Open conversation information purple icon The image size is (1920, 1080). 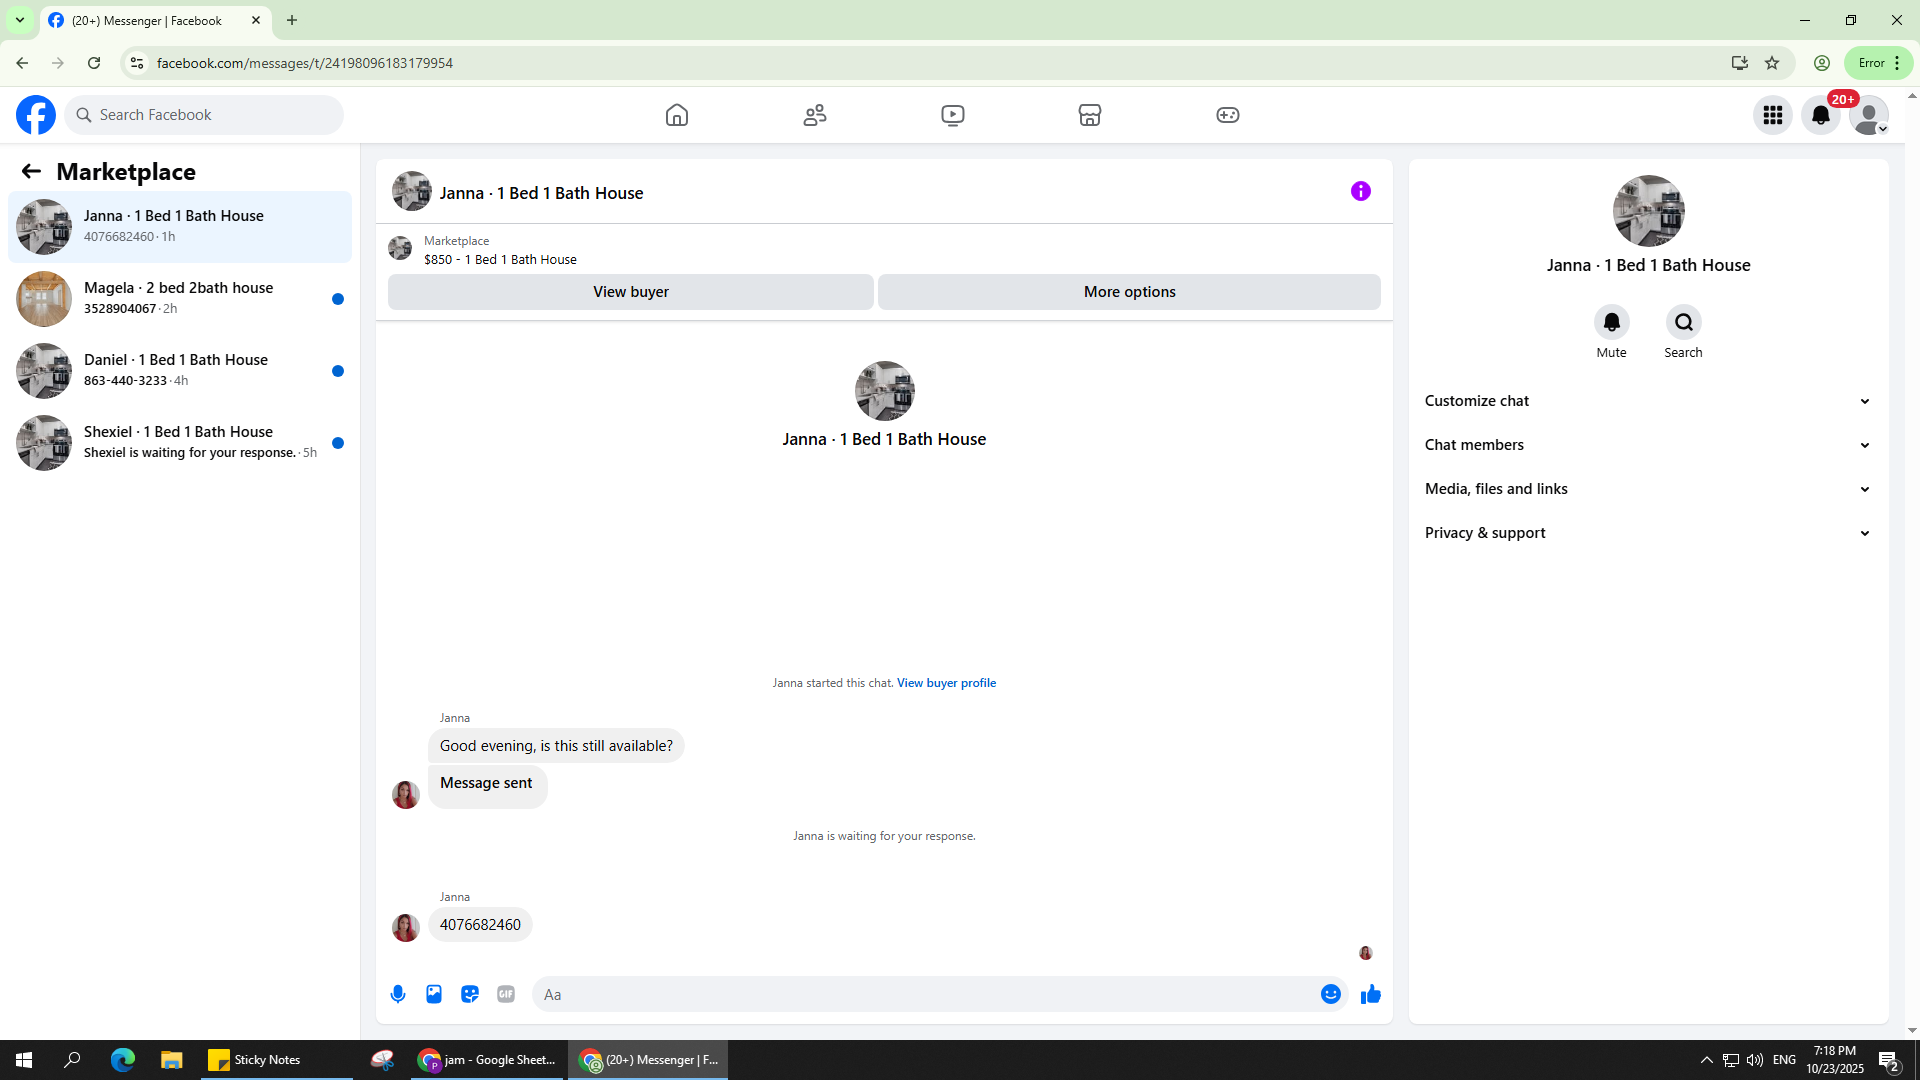point(1360,191)
